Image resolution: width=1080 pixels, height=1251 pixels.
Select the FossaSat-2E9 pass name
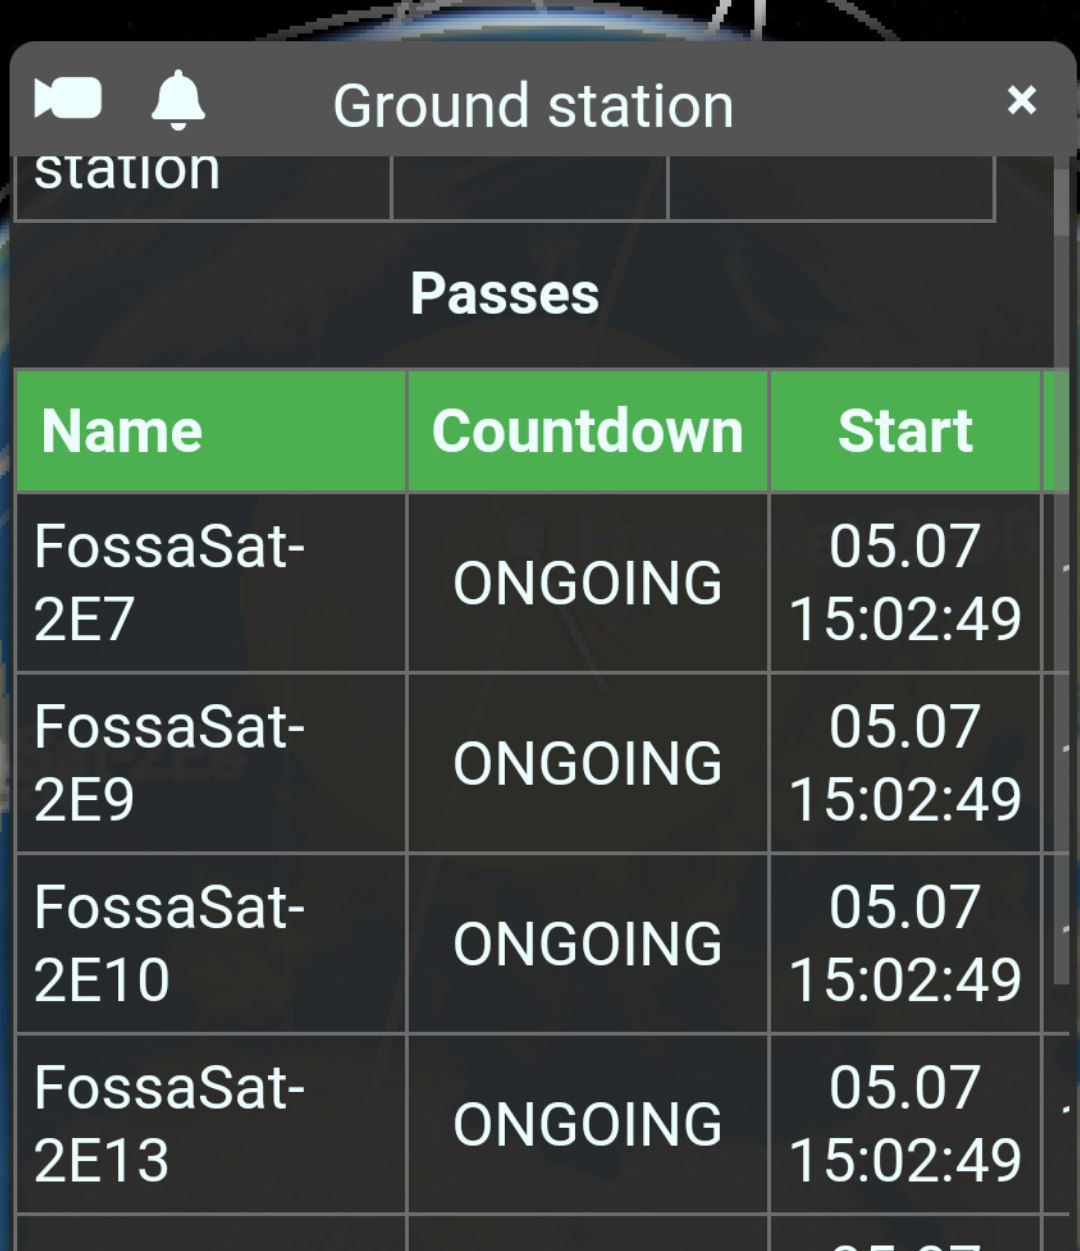(x=168, y=762)
